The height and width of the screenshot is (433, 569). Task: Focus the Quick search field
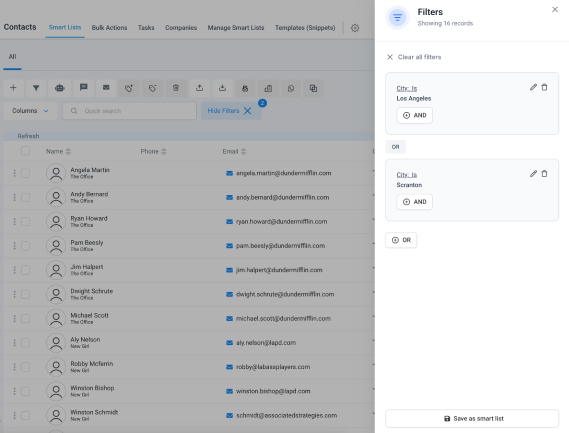pyautogui.click(x=129, y=111)
